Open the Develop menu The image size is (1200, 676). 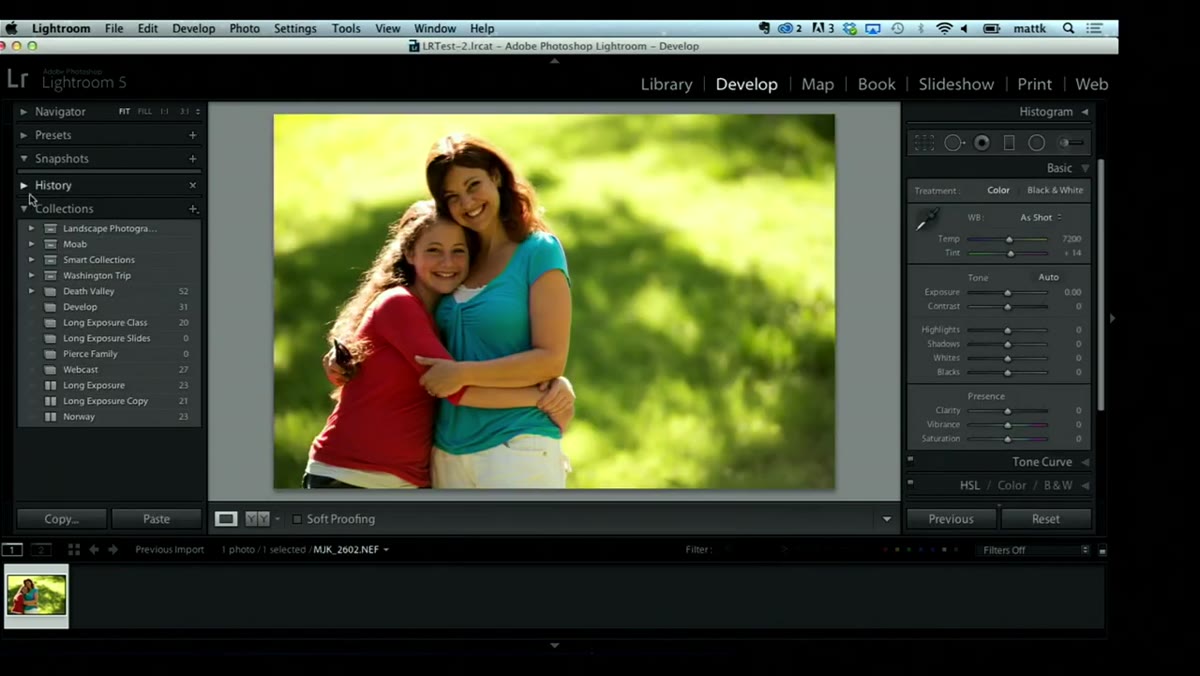pyautogui.click(x=193, y=28)
